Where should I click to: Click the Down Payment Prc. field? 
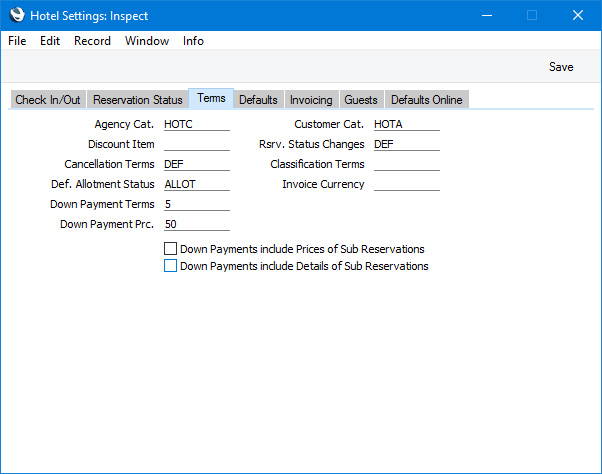(196, 225)
